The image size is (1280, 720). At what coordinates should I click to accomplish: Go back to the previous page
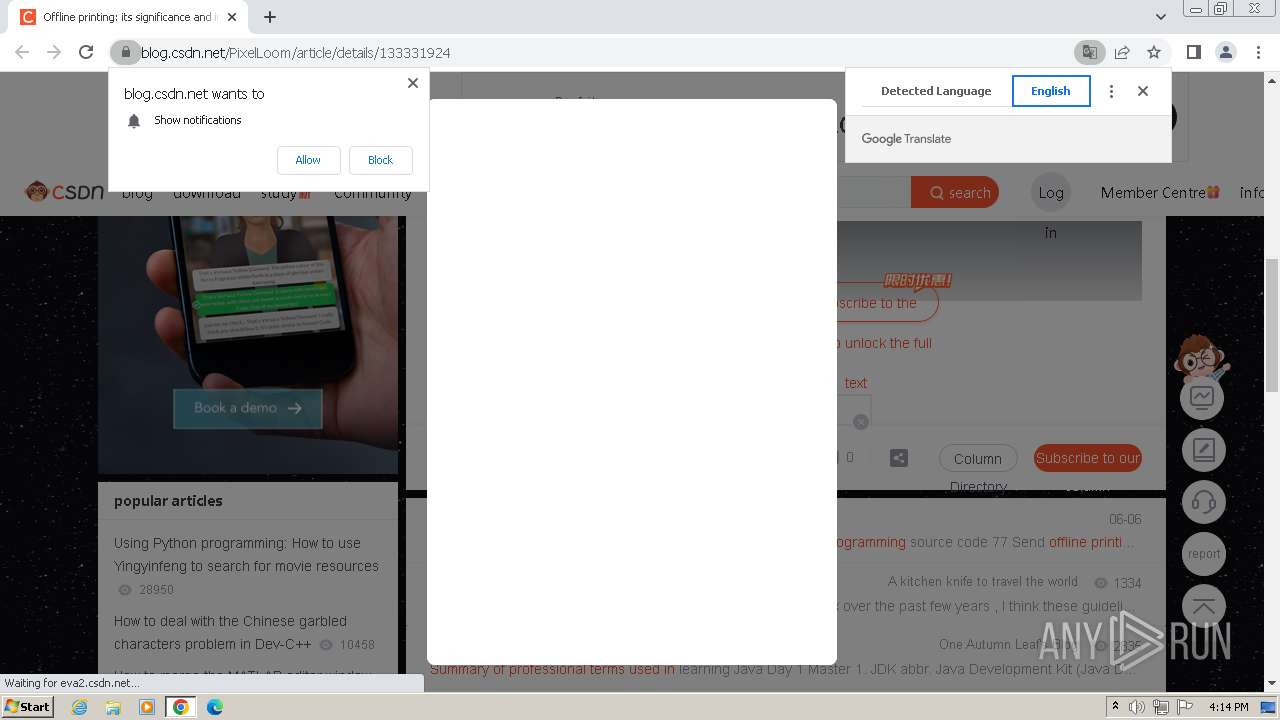tap(22, 52)
